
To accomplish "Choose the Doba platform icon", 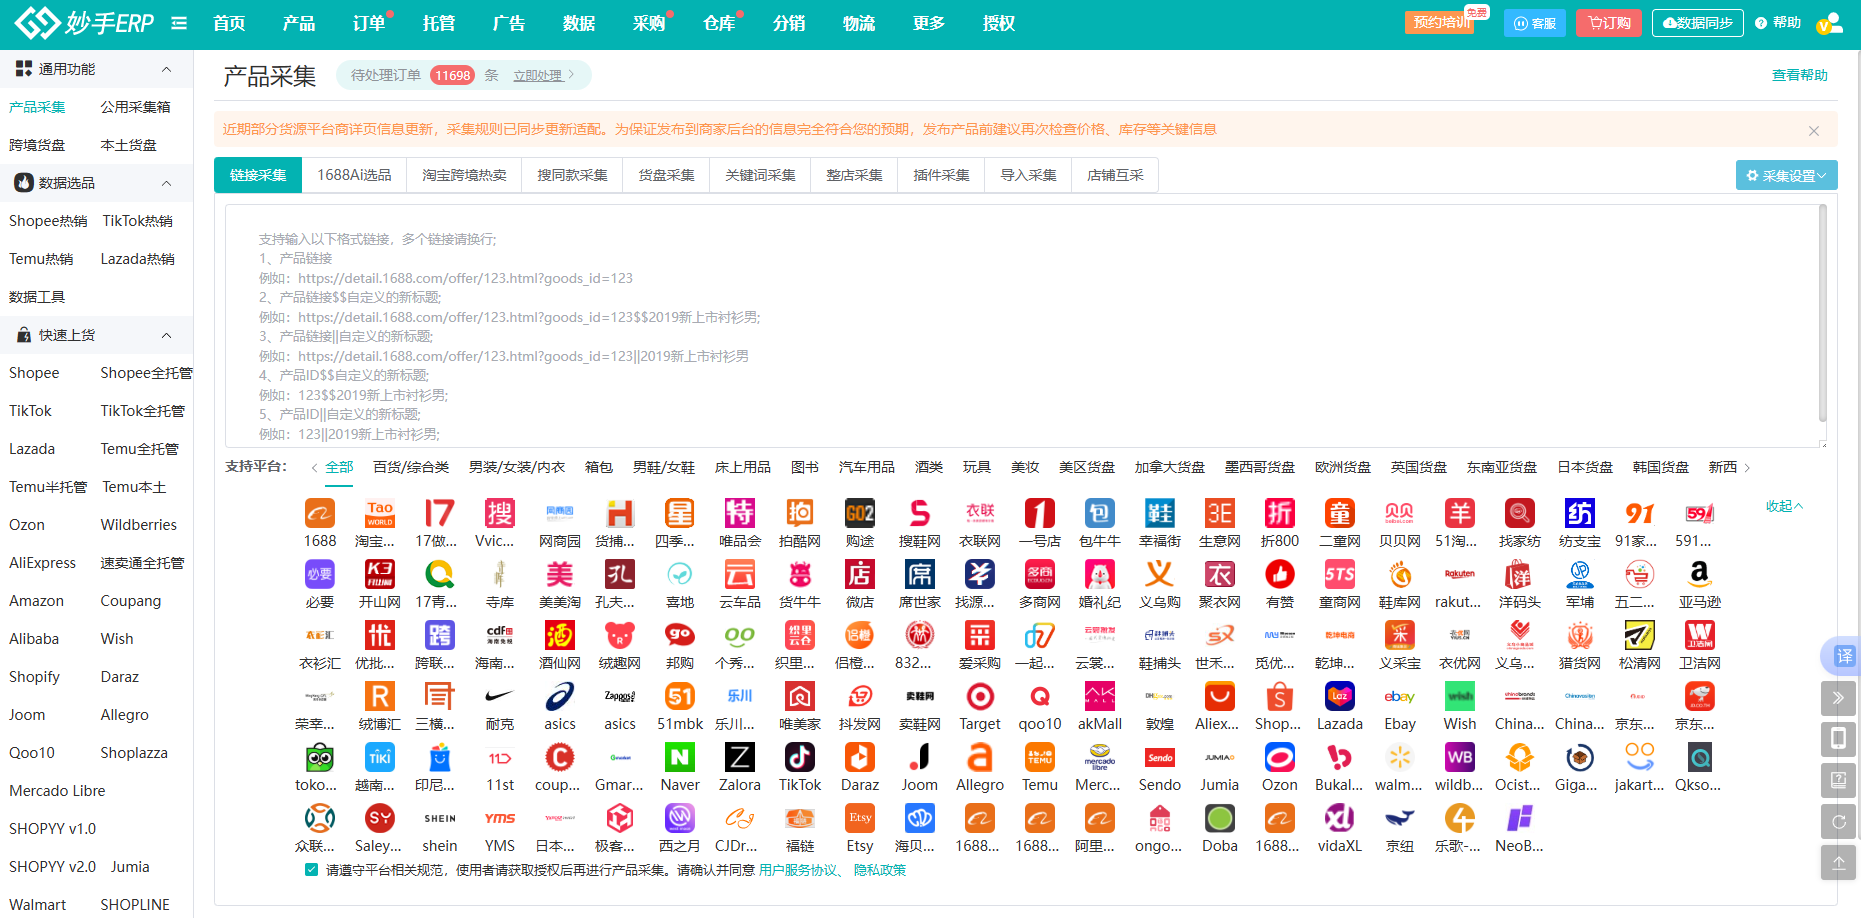I will [x=1220, y=819].
